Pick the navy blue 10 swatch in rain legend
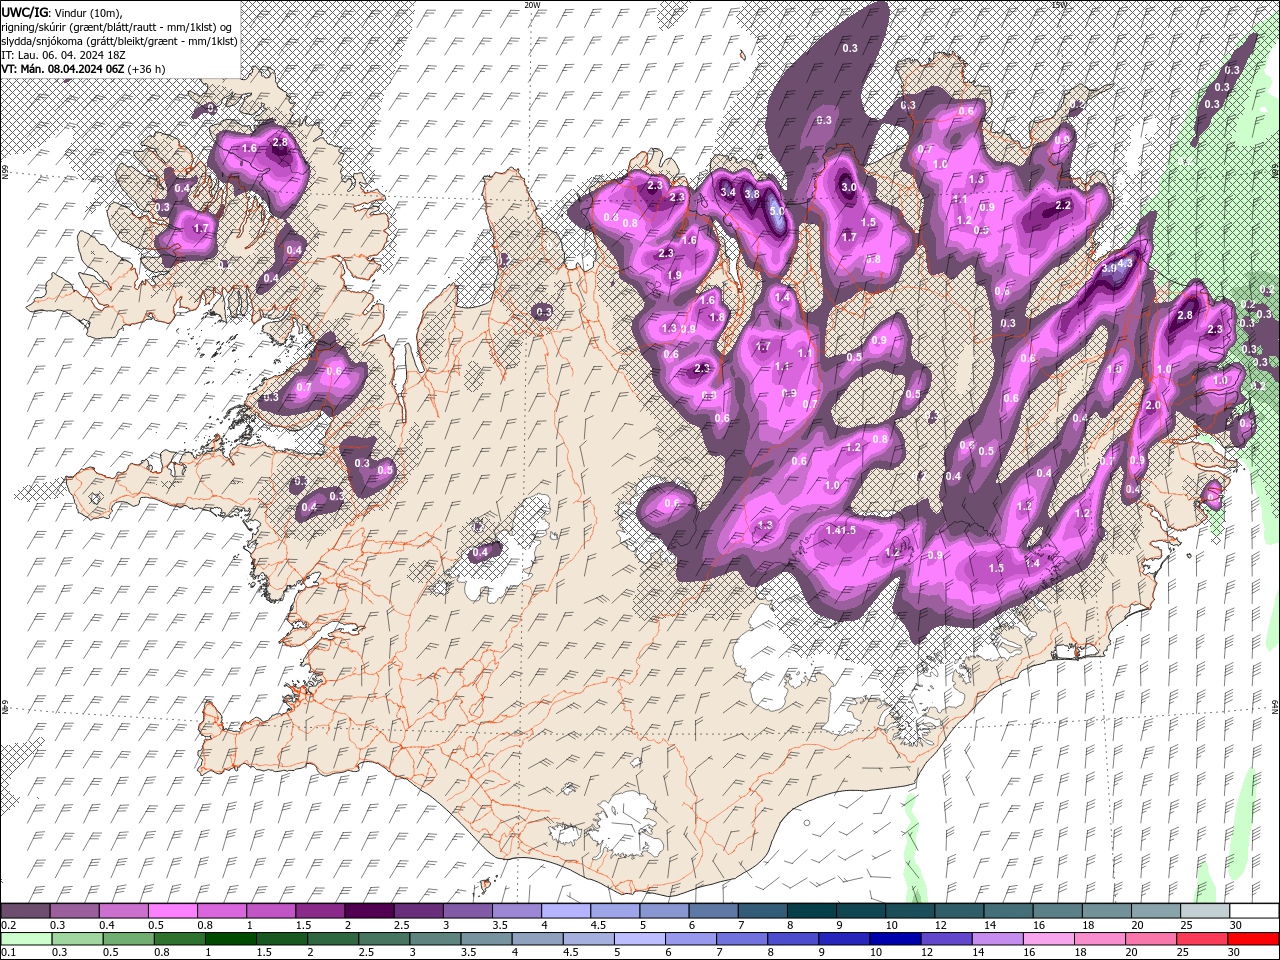The height and width of the screenshot is (960, 1280). click(895, 939)
